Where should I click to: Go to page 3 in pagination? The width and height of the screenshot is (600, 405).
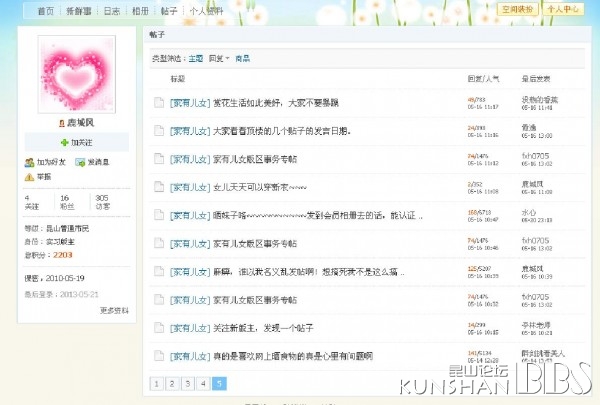(x=188, y=383)
